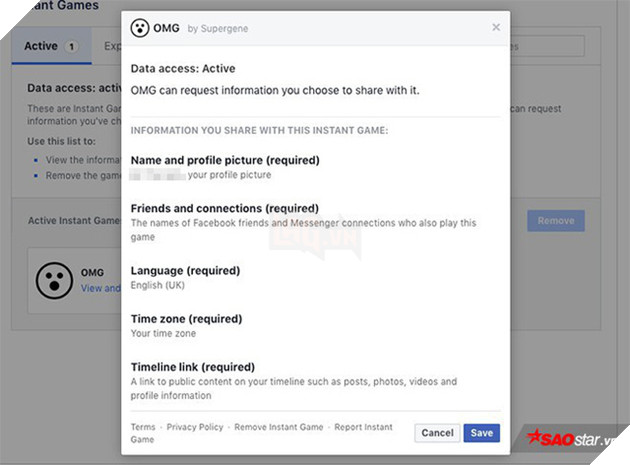
Task: Click the OMG game icon in background list
Action: [x=54, y=281]
